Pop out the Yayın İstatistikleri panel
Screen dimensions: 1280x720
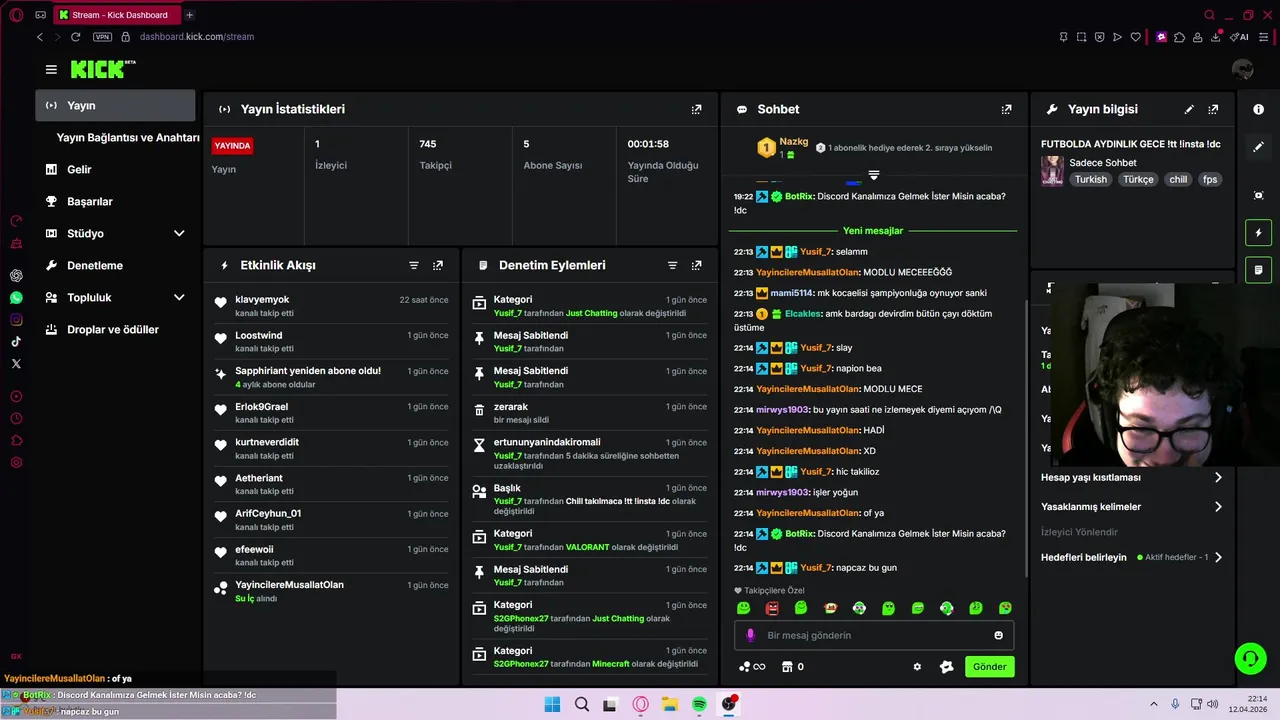[x=696, y=109]
